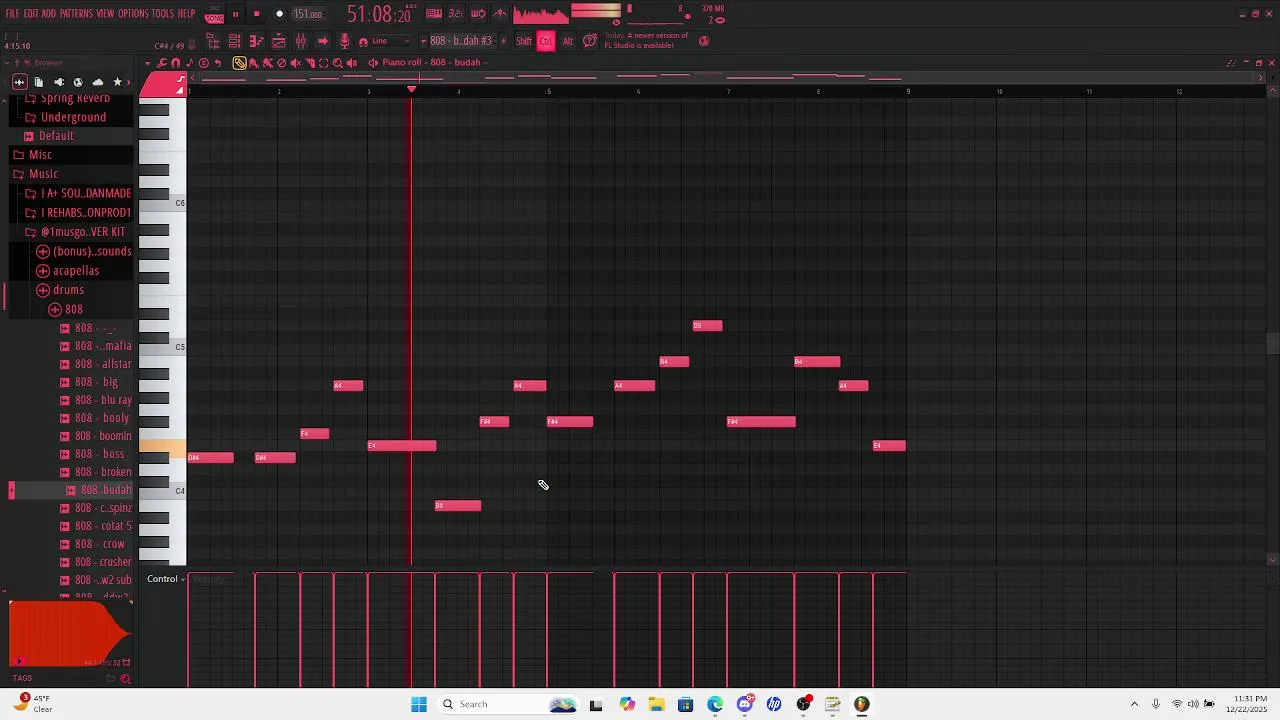The height and width of the screenshot is (720, 1280).
Task: Click the globe online news icon
Action: click(704, 41)
